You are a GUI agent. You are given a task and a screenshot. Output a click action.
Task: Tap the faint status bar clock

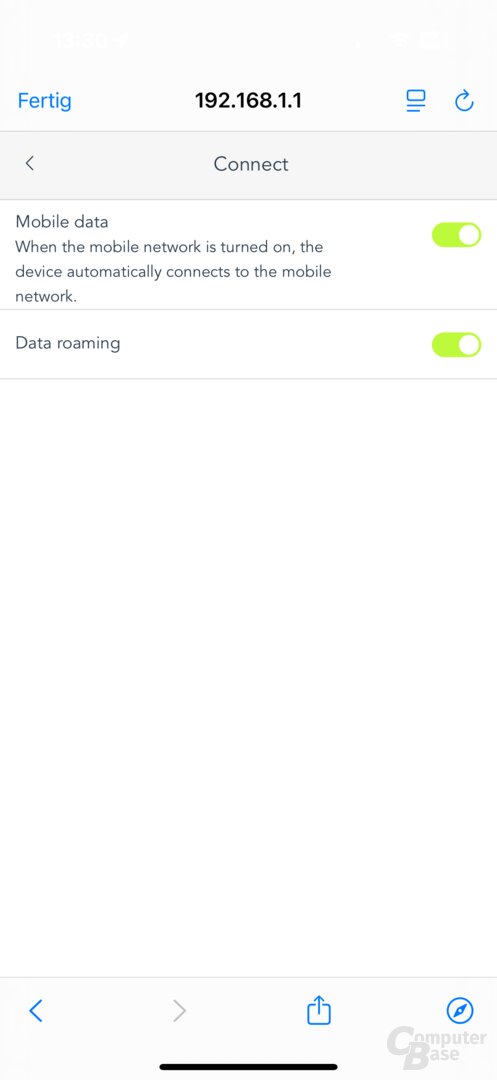pyautogui.click(x=83, y=41)
